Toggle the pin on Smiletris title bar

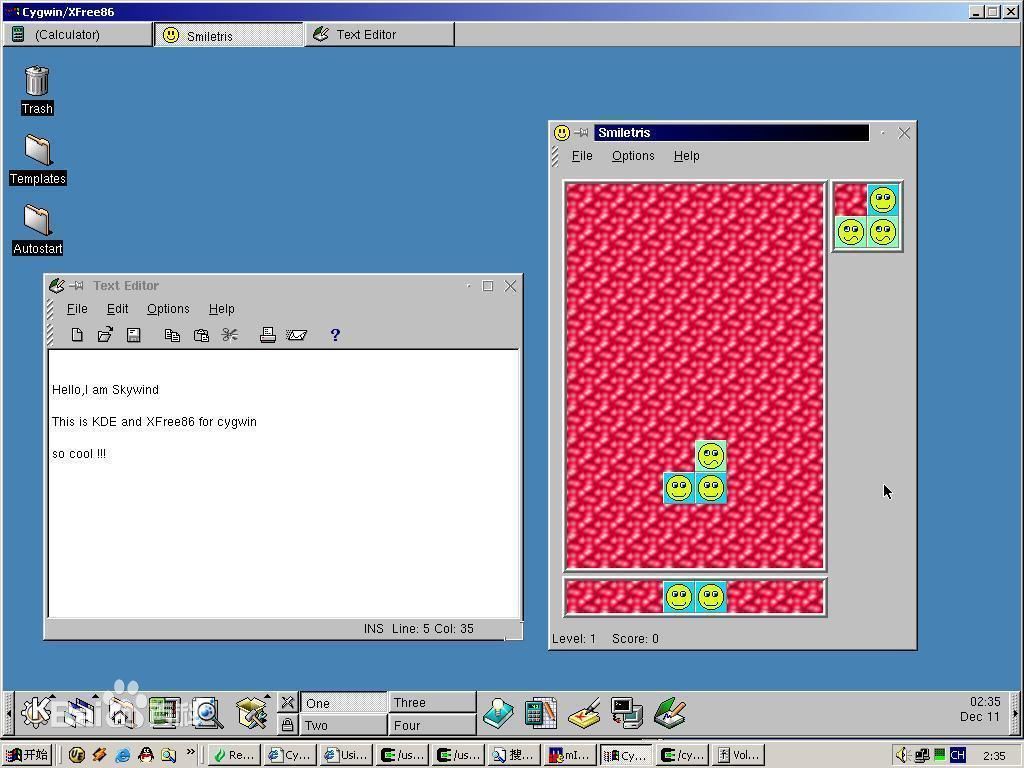[581, 133]
